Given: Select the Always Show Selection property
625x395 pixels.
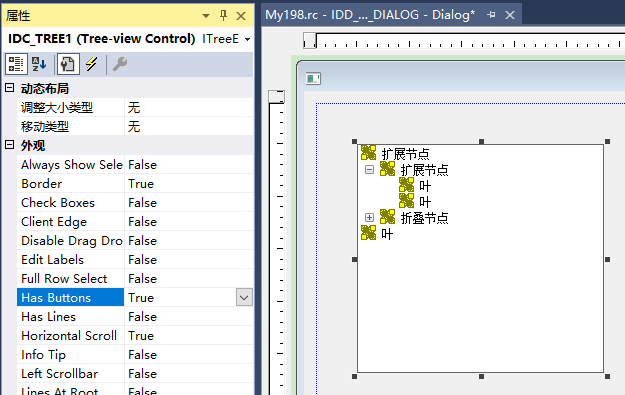Looking at the screenshot, I should (71, 164).
